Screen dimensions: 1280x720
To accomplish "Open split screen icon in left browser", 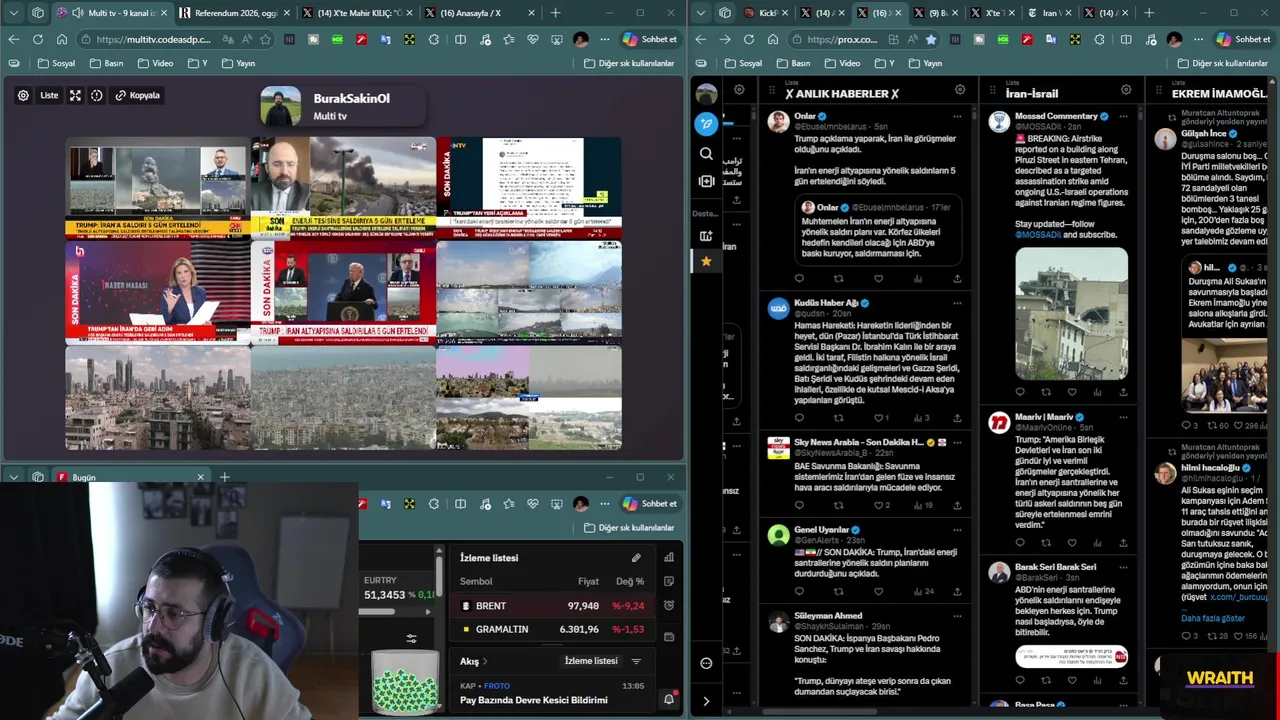I will [460, 39].
